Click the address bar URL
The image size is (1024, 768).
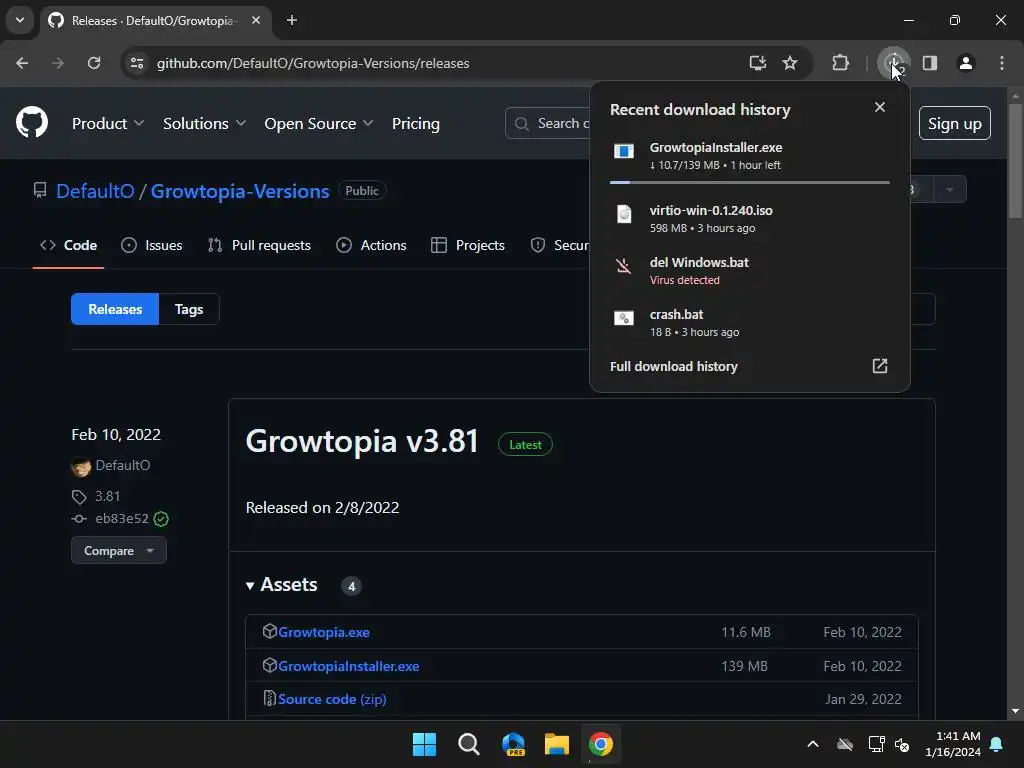[x=313, y=63]
